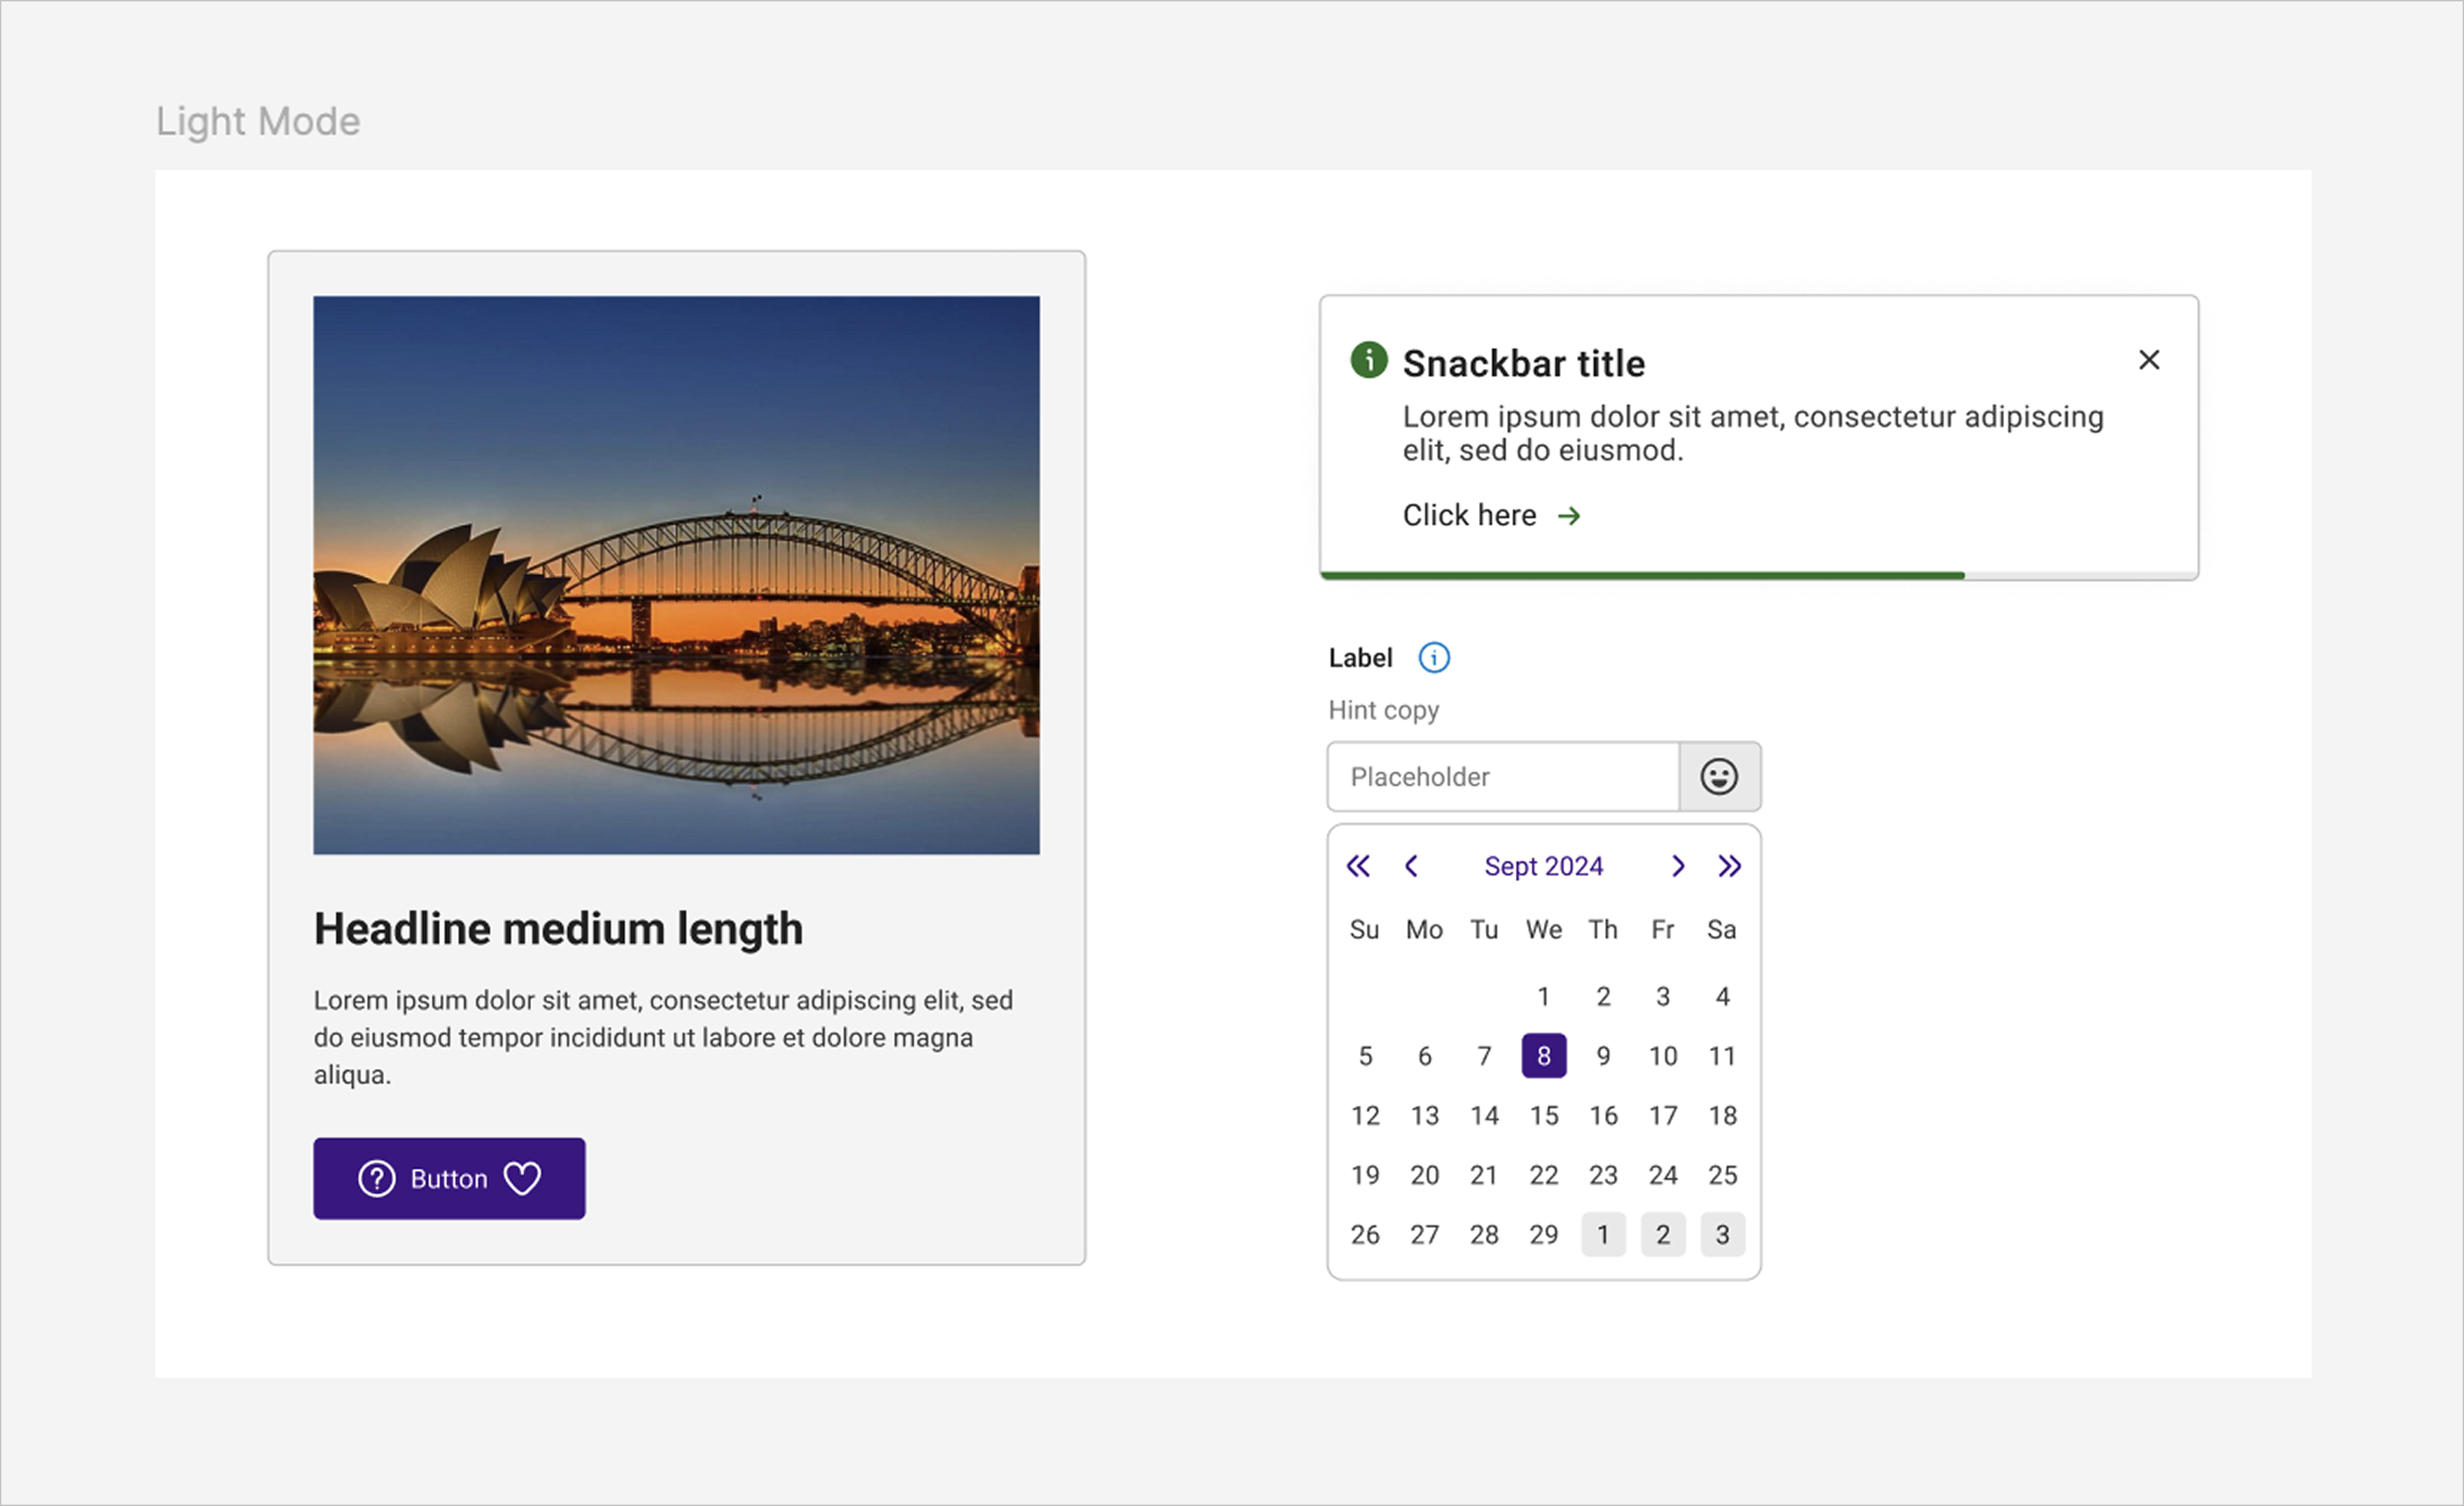
Task: Choose date 7 in the calendar
Action: tap(1484, 1056)
